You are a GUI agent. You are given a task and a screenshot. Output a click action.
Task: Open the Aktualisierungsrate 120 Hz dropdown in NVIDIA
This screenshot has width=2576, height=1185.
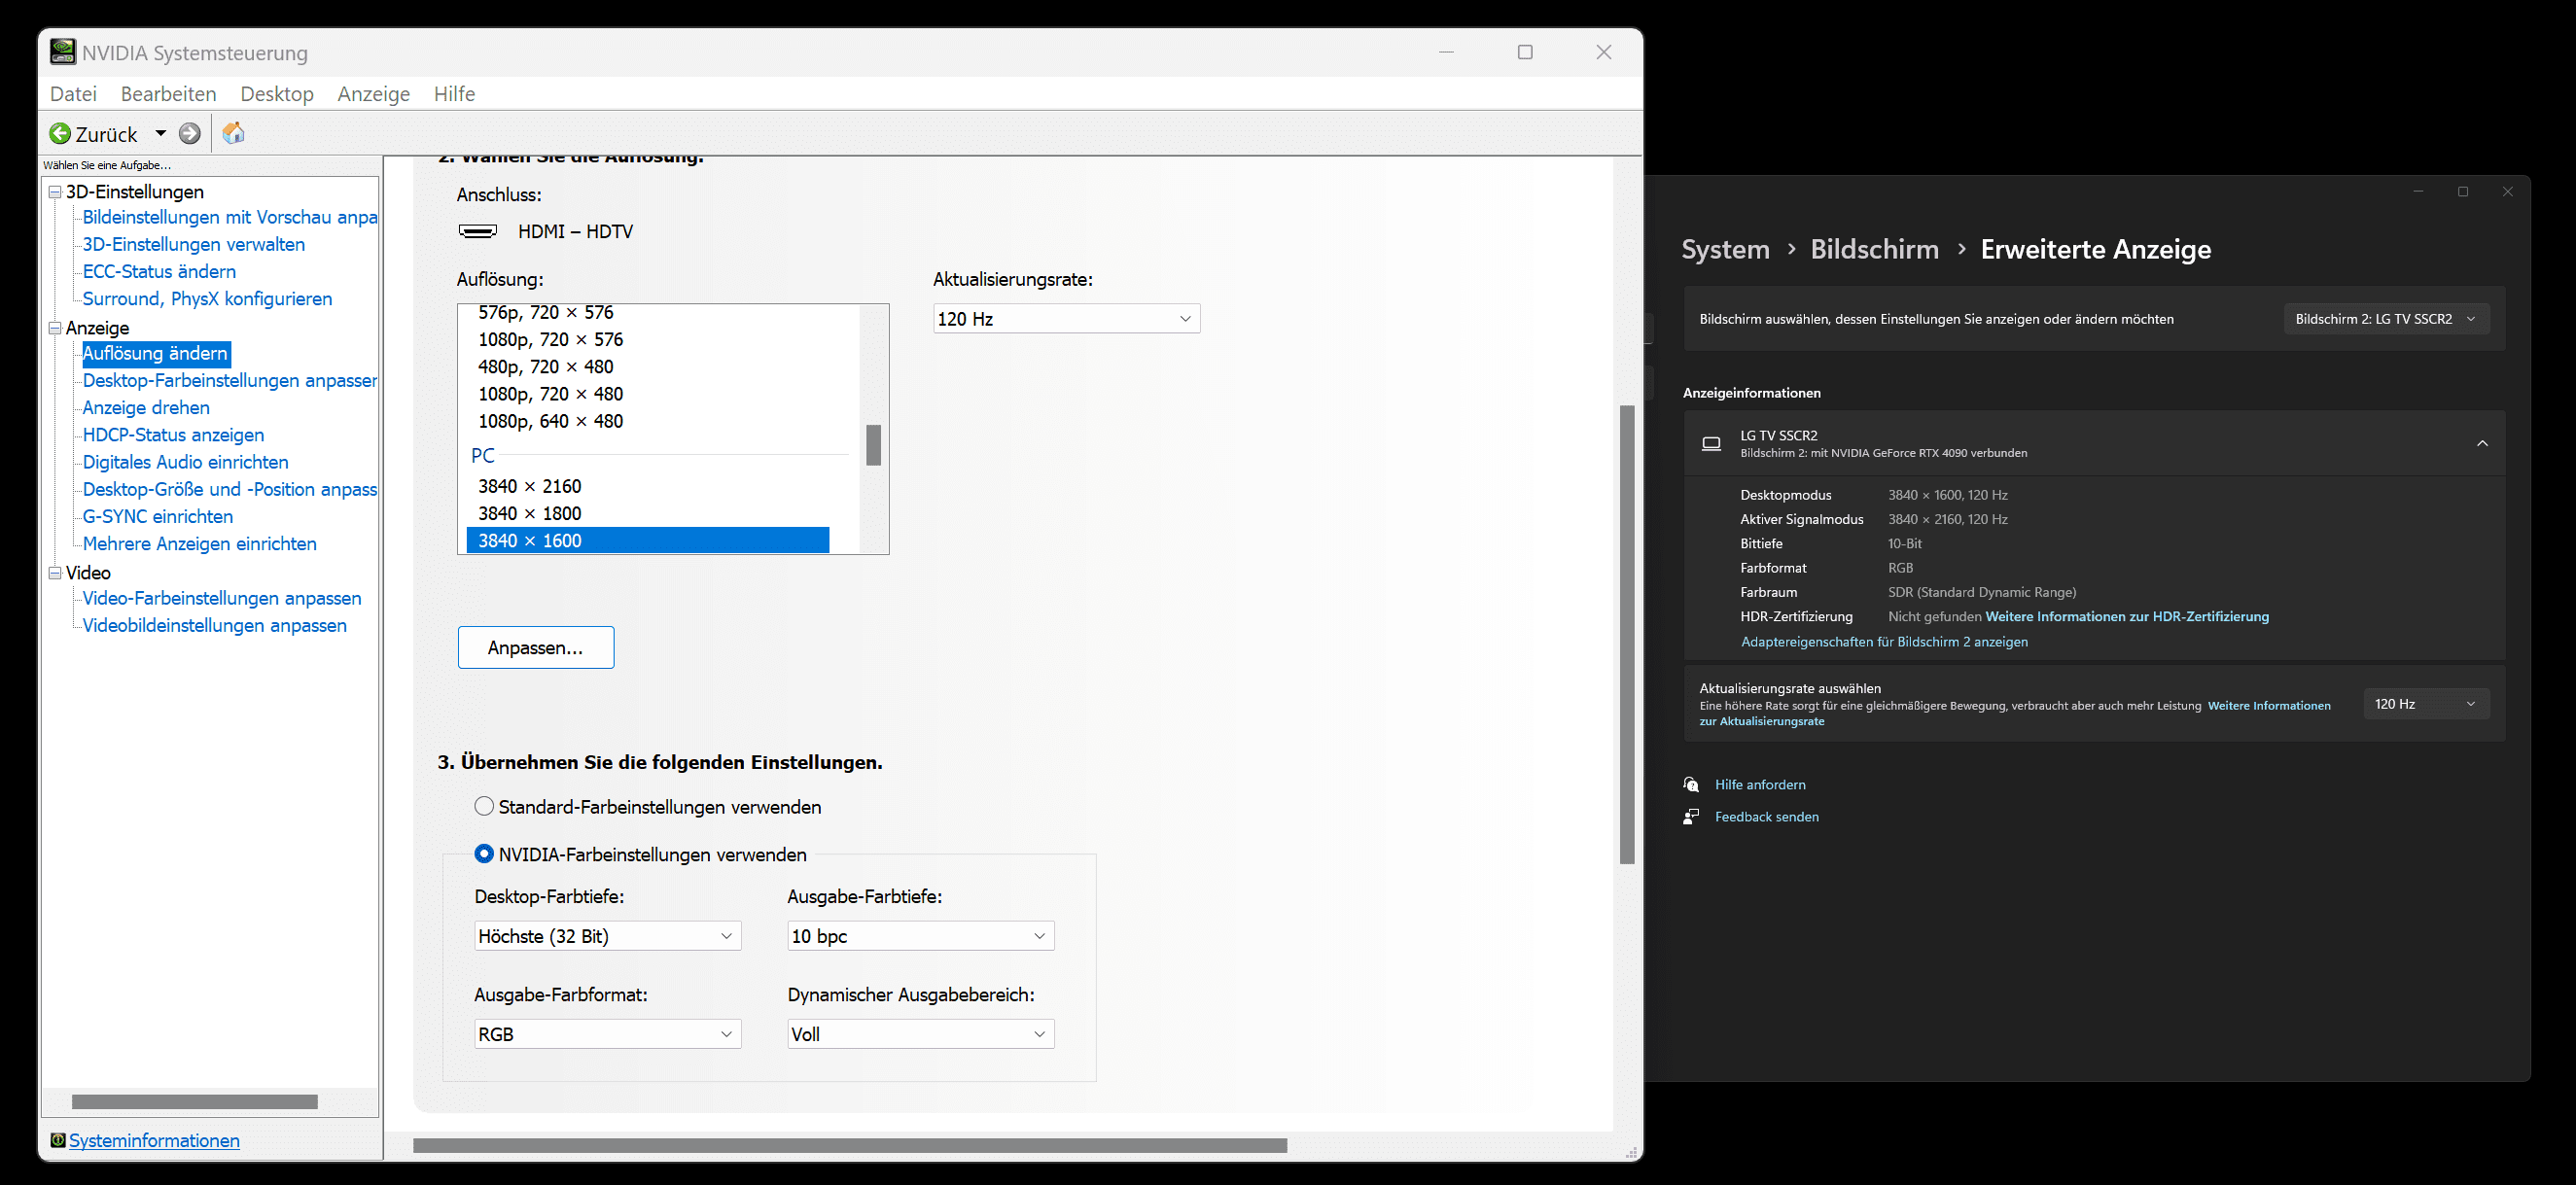[1067, 319]
